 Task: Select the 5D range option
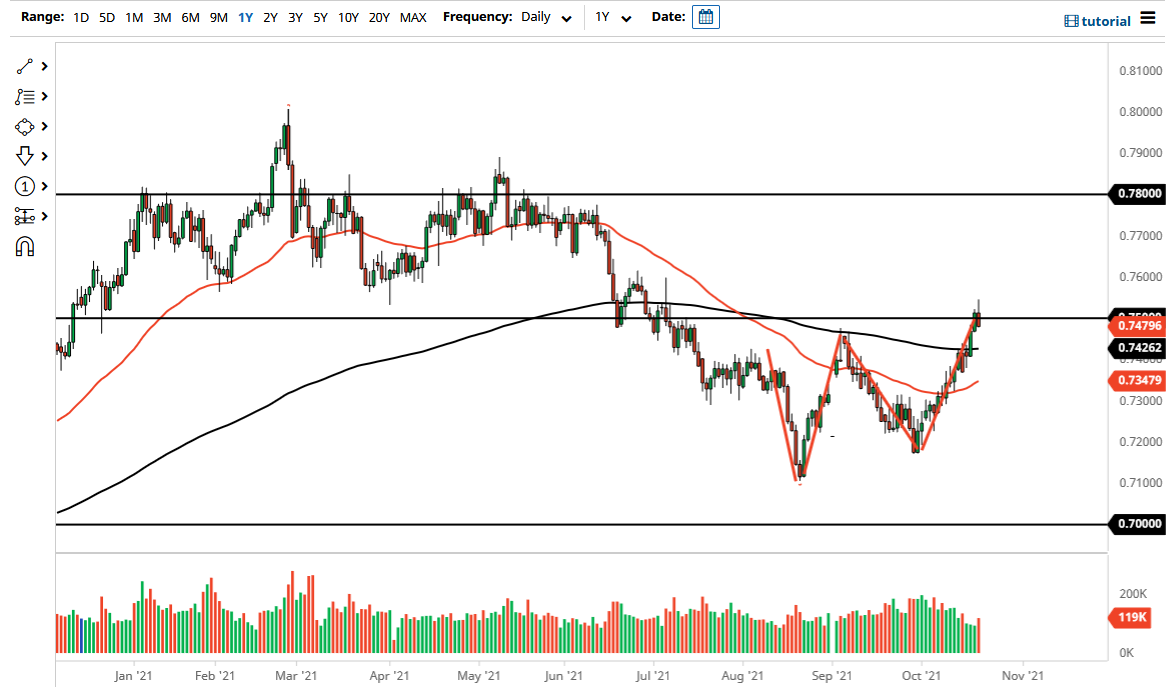pos(106,17)
